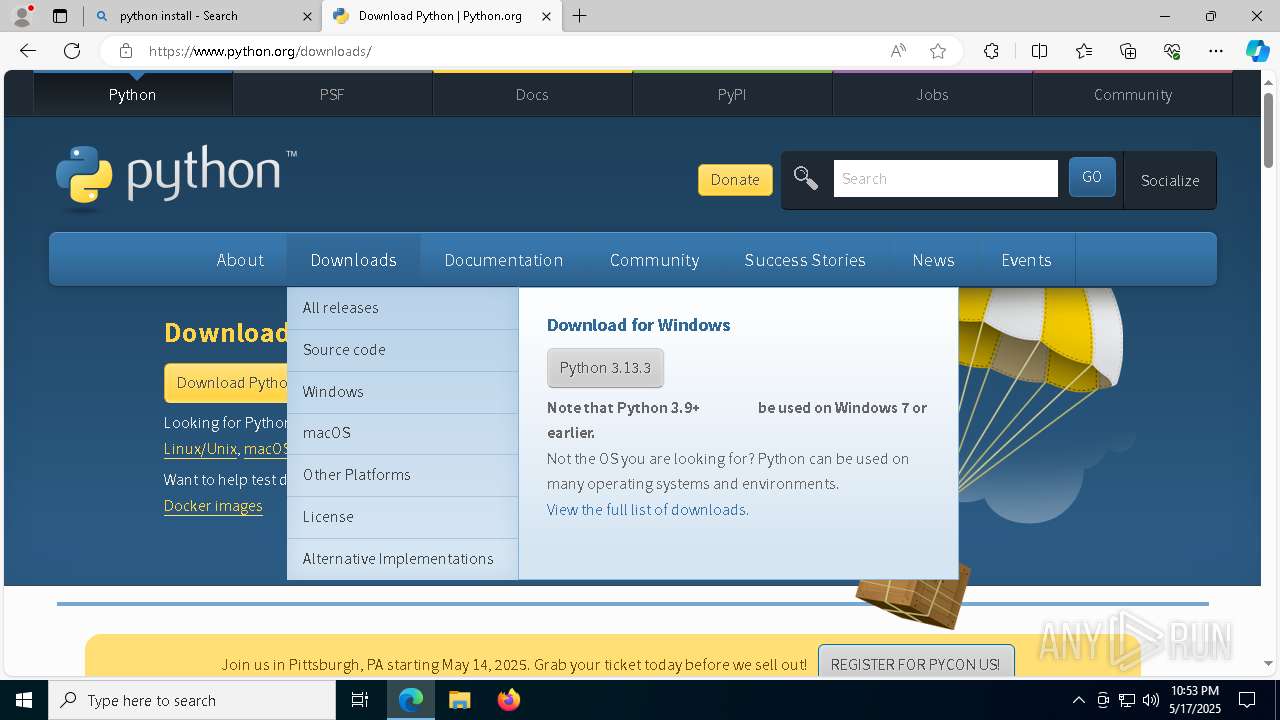Click the browser back arrow
The image size is (1280, 720).
tap(28, 51)
